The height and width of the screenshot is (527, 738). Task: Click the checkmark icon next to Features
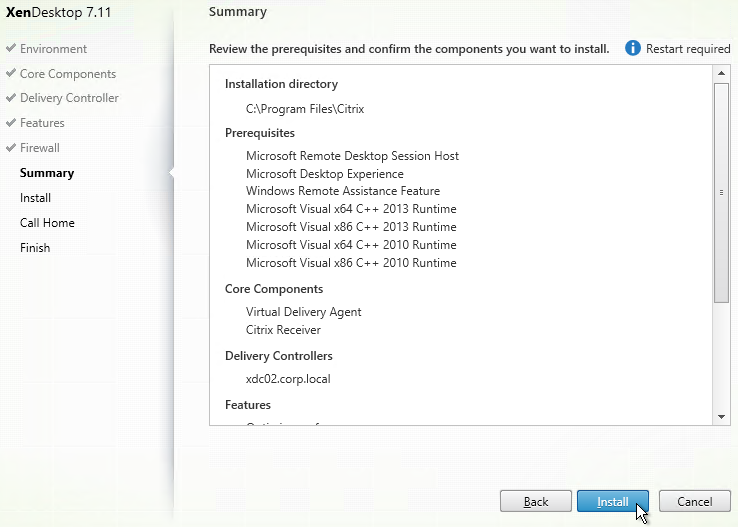[x=10, y=123]
